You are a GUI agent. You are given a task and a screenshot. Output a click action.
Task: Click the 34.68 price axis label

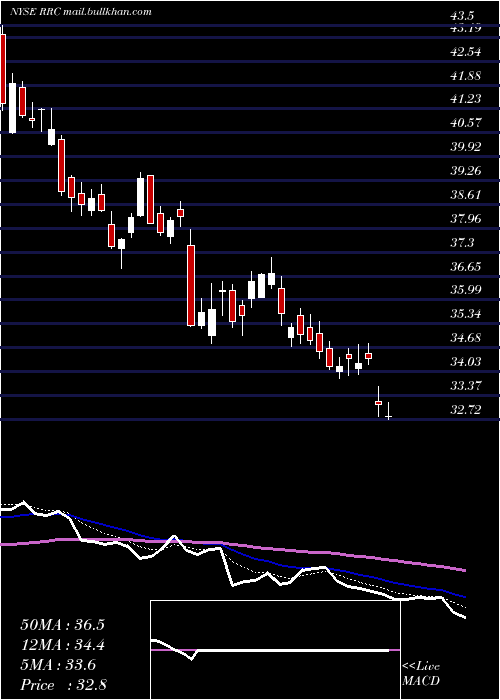click(467, 338)
